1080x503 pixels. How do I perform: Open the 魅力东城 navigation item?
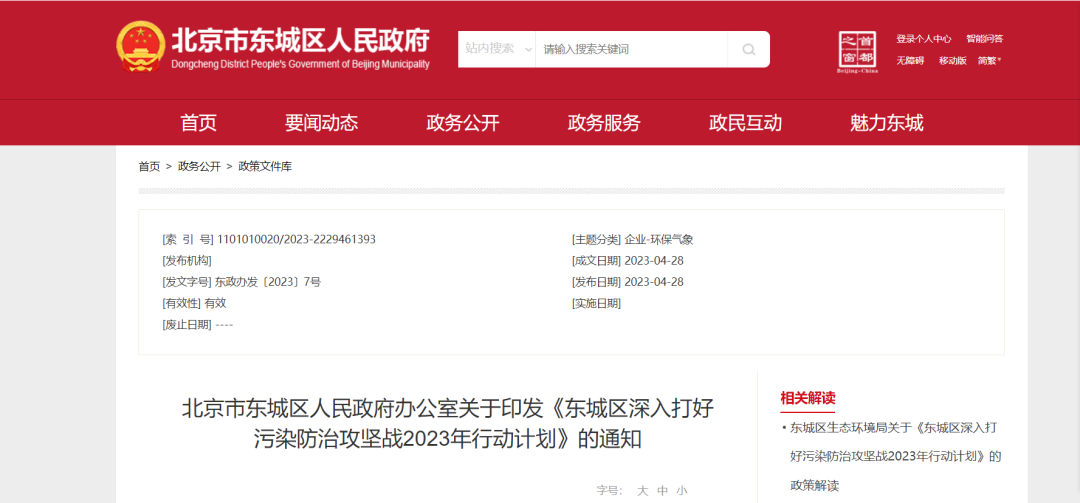[886, 123]
